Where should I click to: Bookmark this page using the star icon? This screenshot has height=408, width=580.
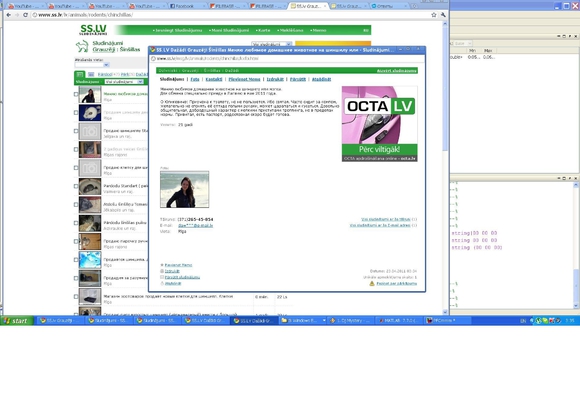(x=434, y=15)
